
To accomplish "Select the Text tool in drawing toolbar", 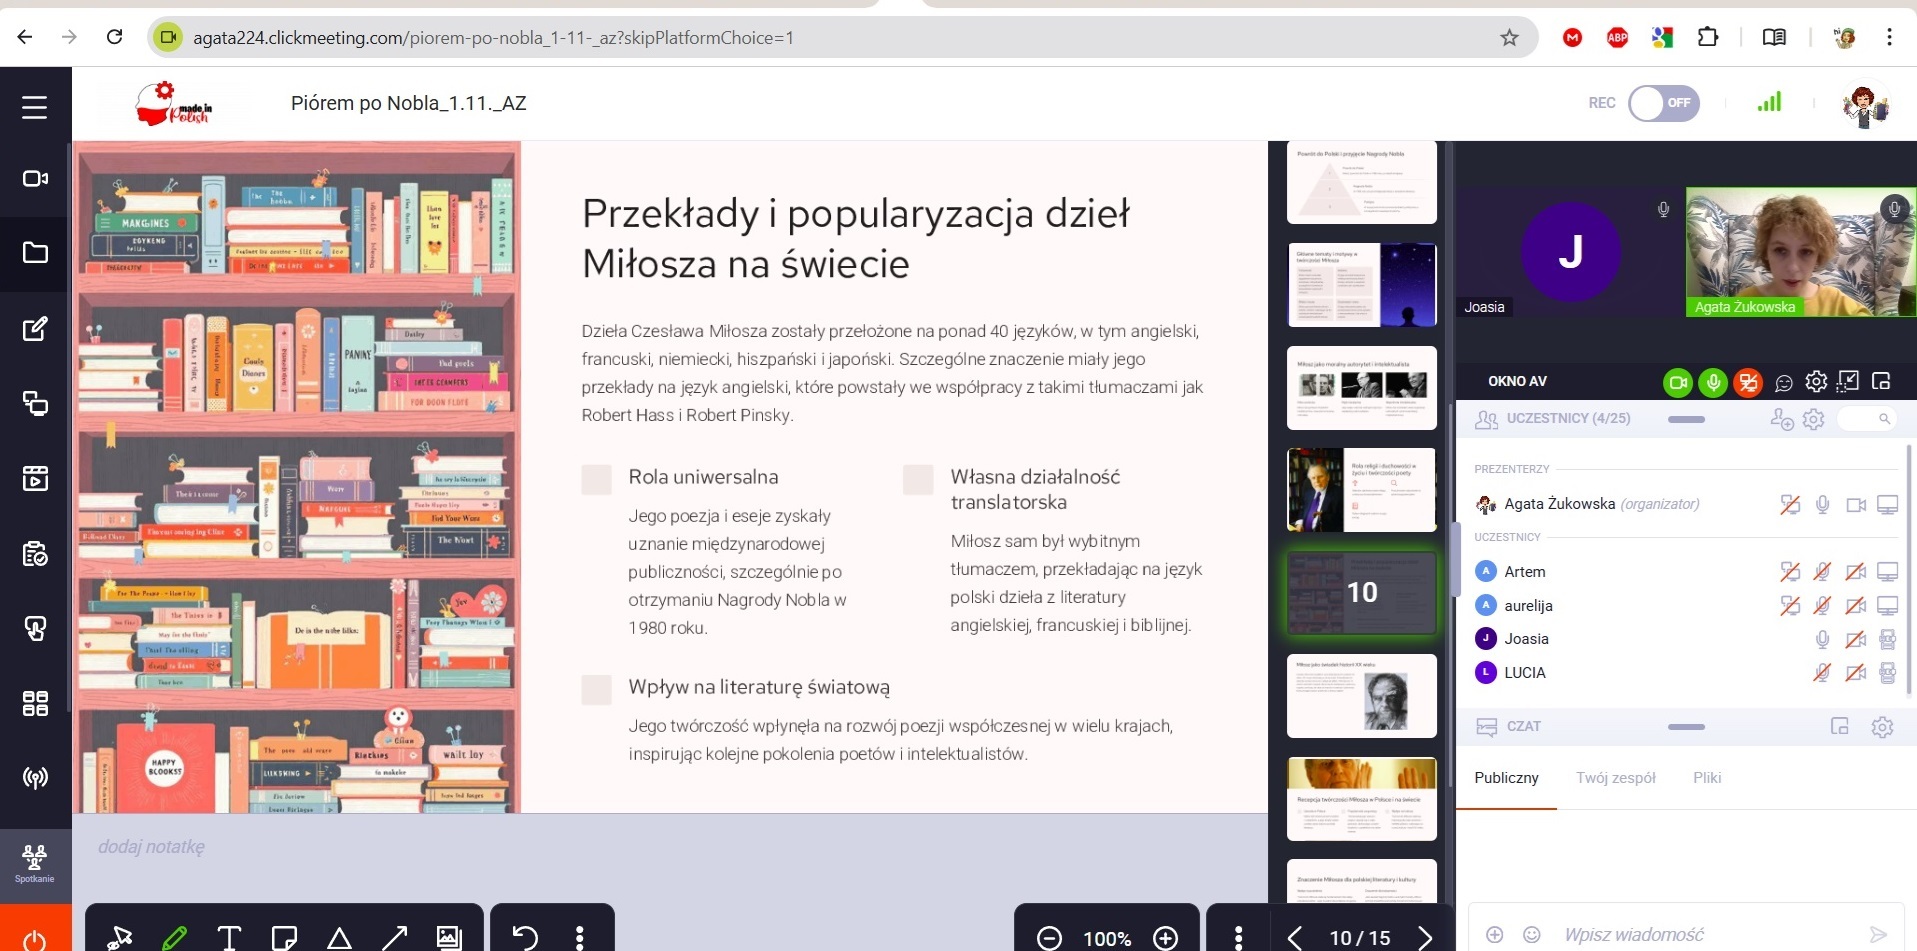I will [229, 937].
